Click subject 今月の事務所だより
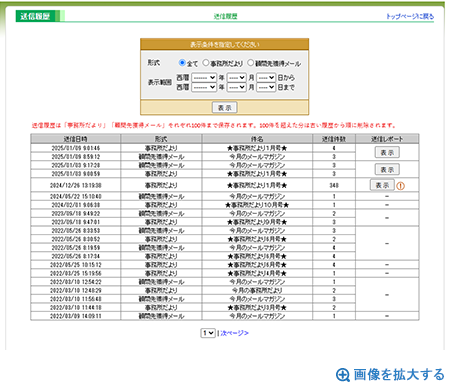The width and height of the screenshot is (450, 386). (257, 291)
